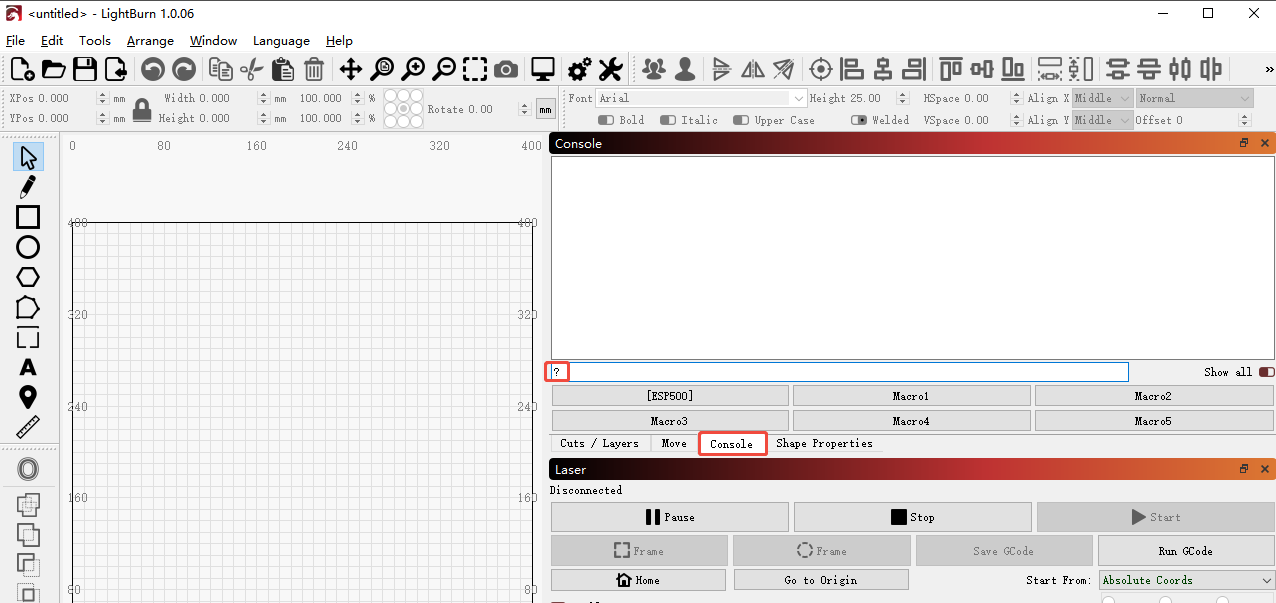The width and height of the screenshot is (1276, 603).
Task: Expand the hidden toolbar items chevron
Action: [1269, 69]
